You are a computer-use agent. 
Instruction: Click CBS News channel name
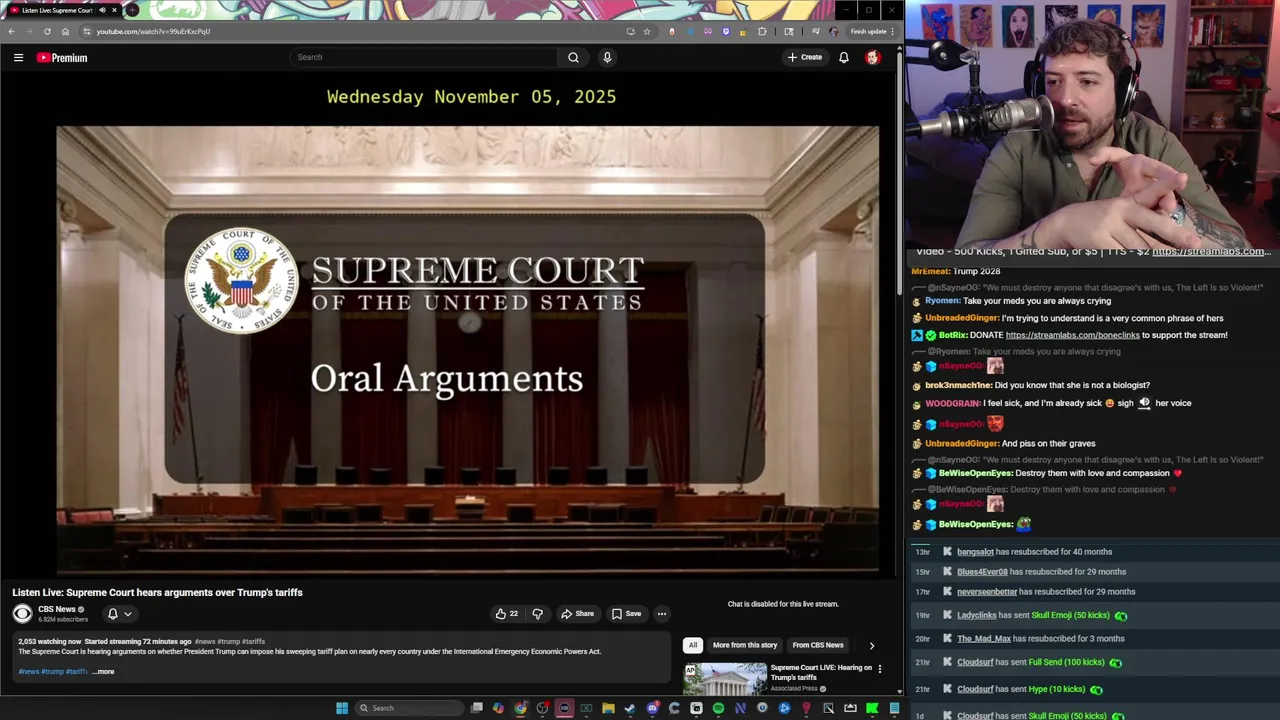(x=57, y=609)
